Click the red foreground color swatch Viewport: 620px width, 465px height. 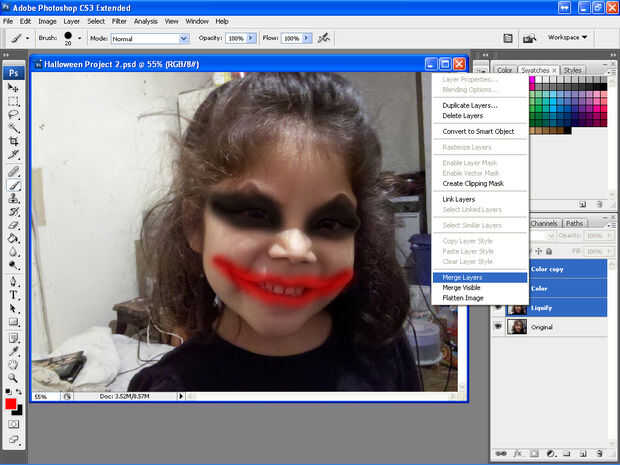pyautogui.click(x=10, y=403)
